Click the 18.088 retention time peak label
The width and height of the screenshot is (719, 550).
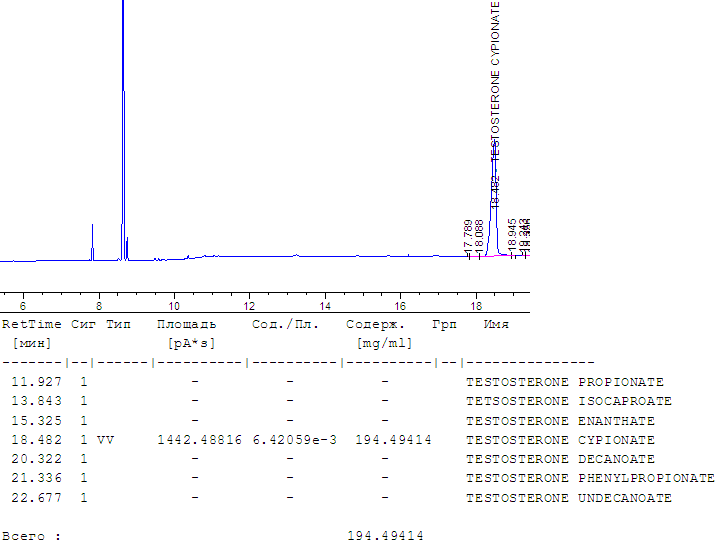click(480, 236)
